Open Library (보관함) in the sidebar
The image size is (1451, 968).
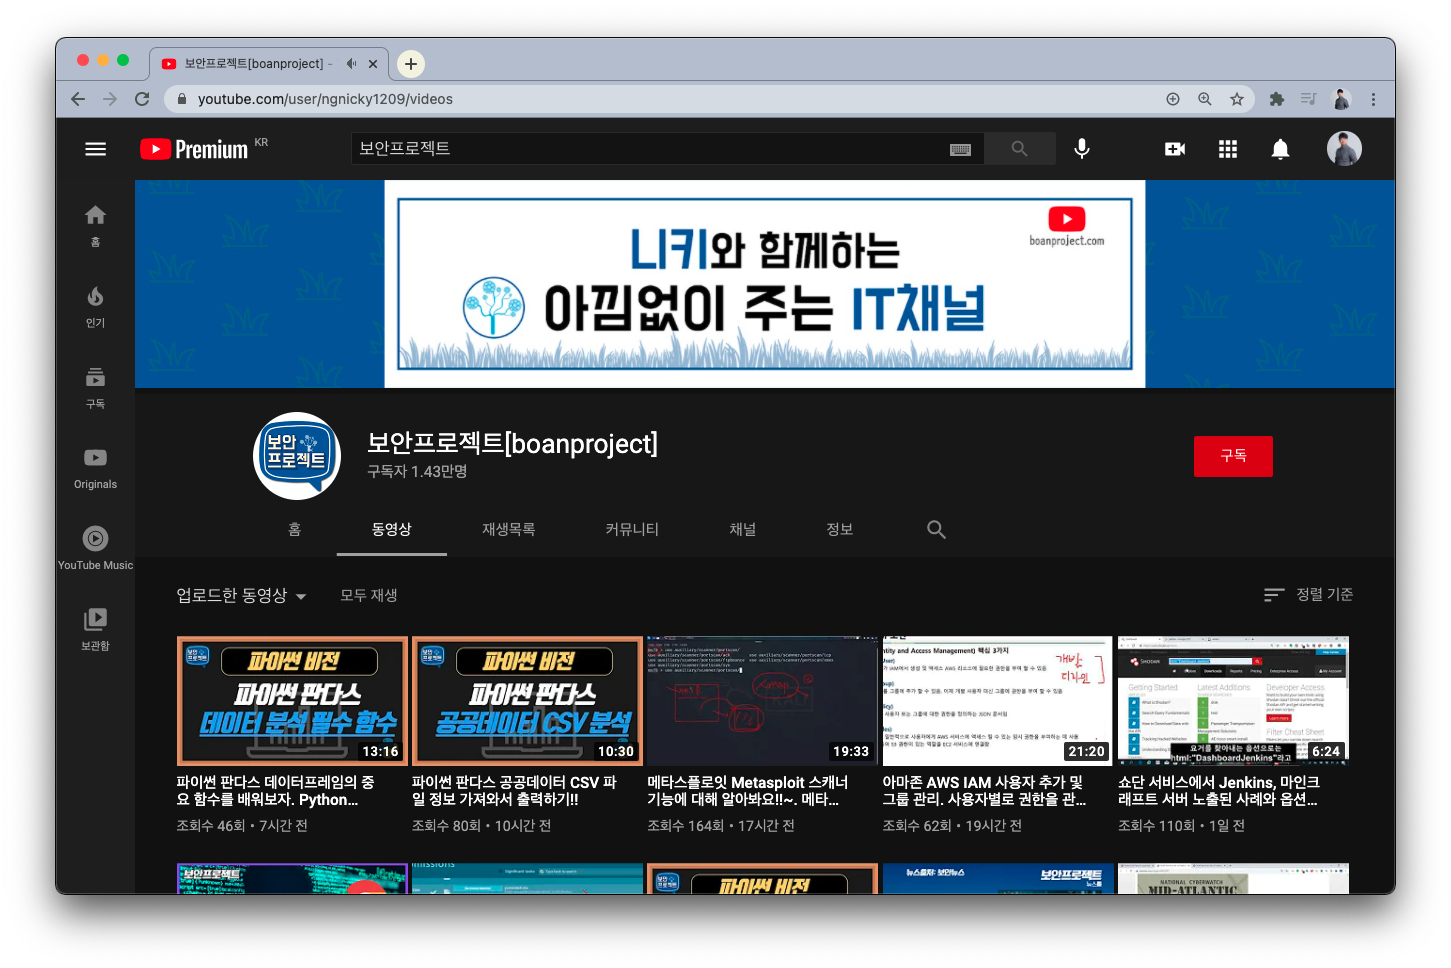(95, 629)
